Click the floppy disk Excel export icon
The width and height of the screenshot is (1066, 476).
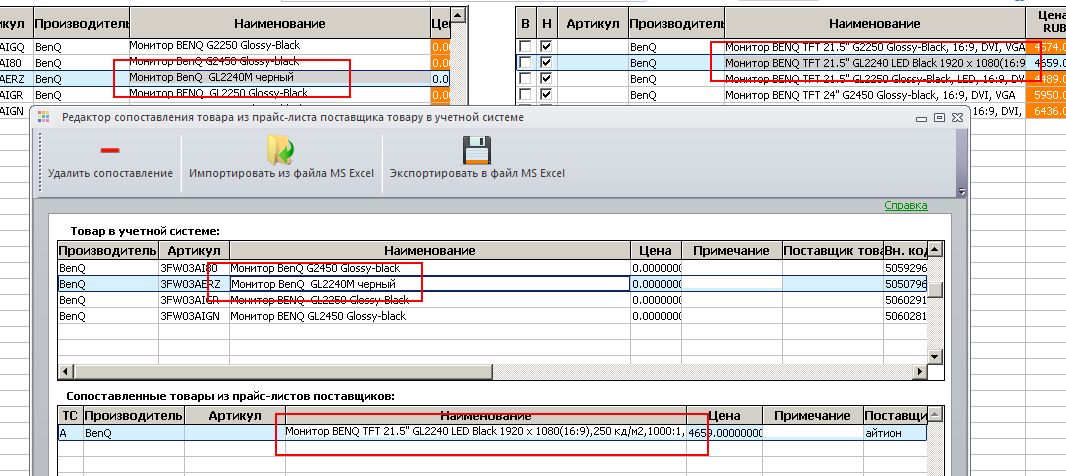click(477, 150)
